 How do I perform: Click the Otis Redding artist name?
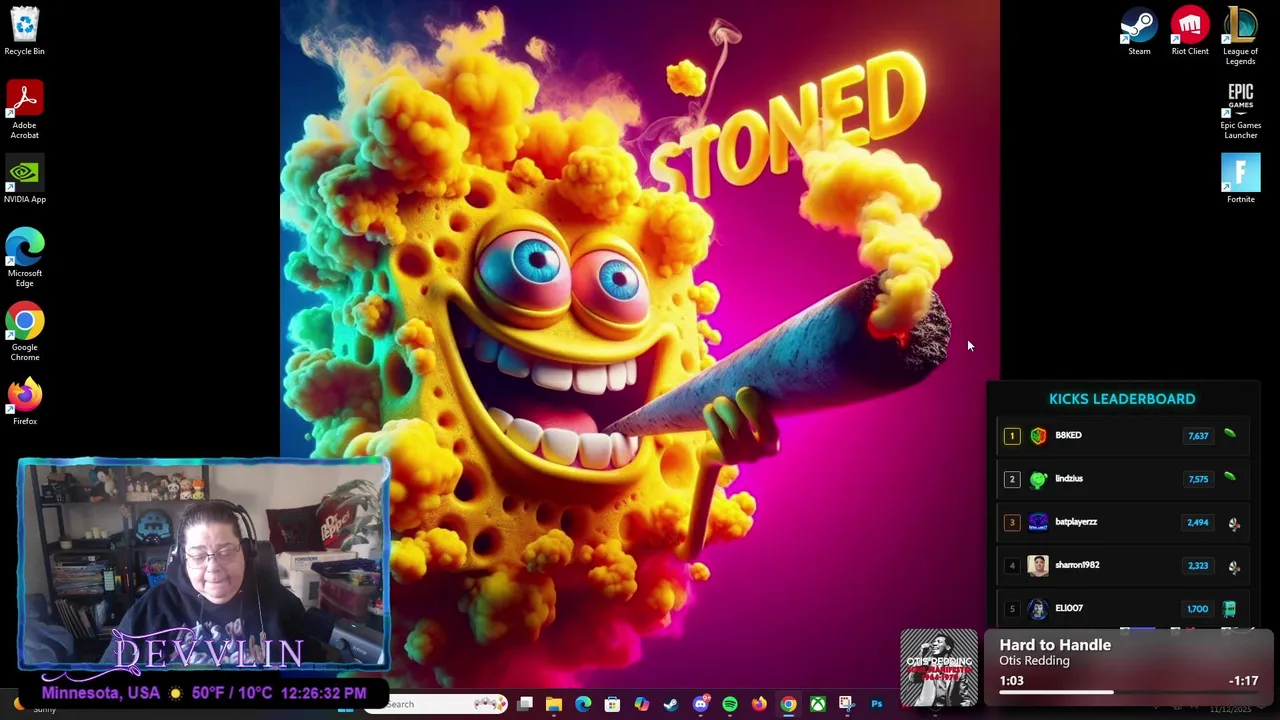(x=1034, y=661)
